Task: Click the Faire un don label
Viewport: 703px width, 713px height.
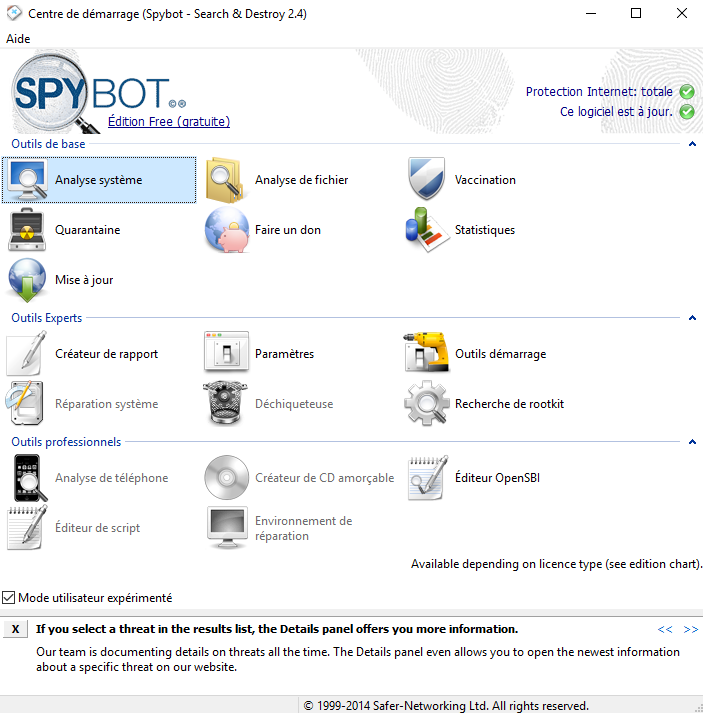Action: (x=288, y=230)
